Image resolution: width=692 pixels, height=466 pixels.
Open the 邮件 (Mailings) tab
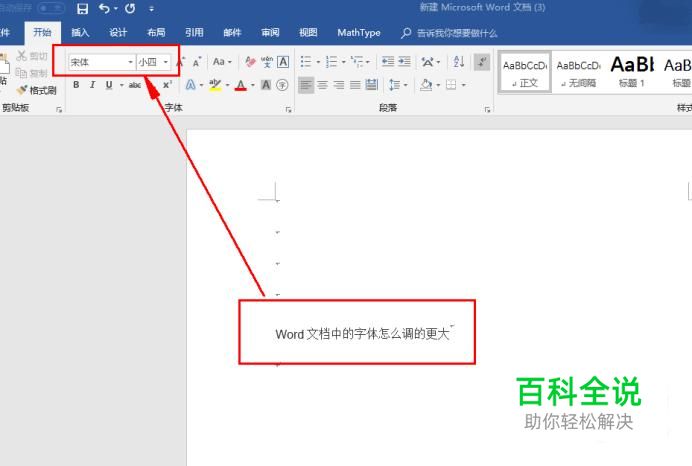232,32
